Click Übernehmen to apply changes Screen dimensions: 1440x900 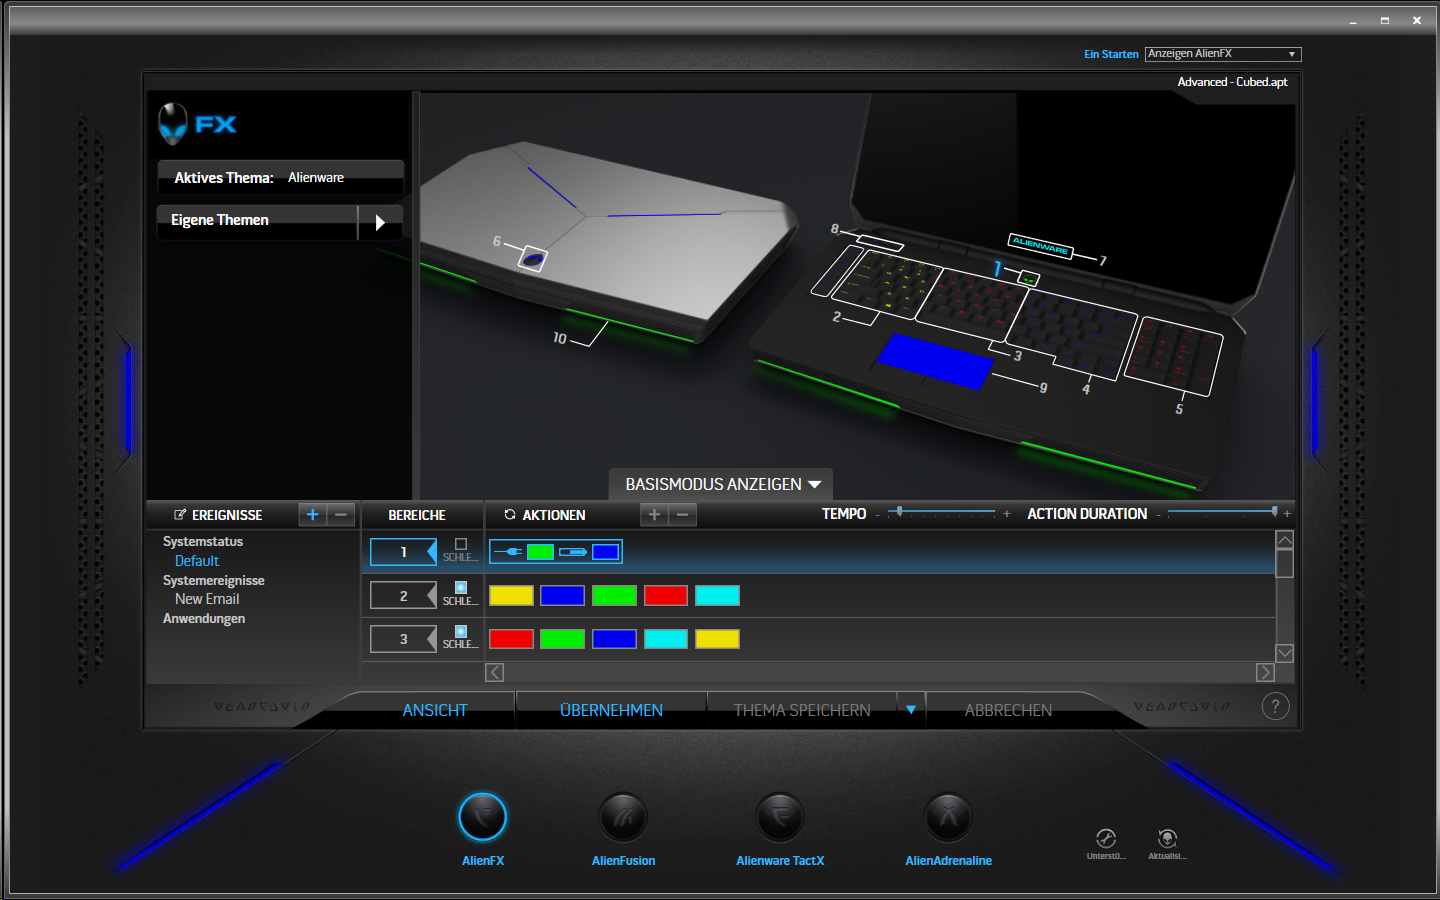pos(611,710)
